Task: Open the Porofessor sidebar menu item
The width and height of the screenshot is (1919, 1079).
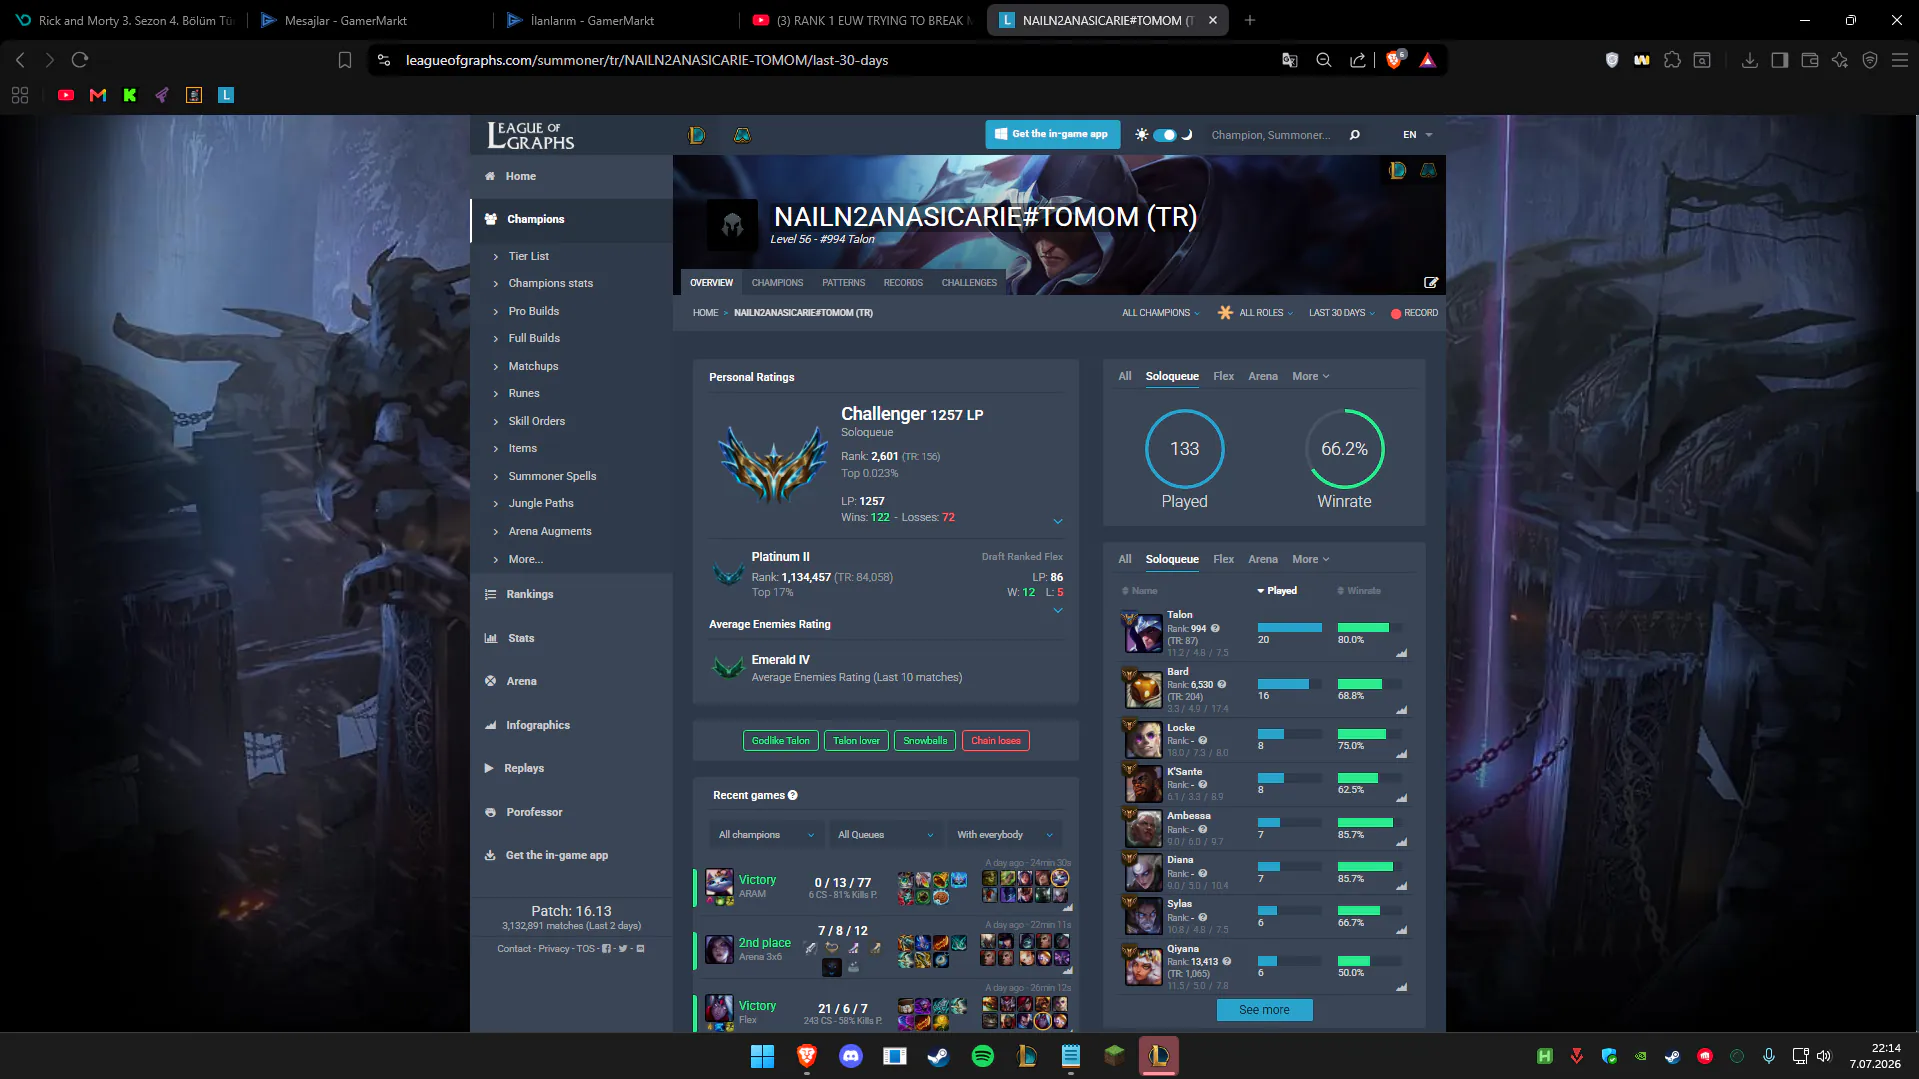Action: tap(534, 812)
